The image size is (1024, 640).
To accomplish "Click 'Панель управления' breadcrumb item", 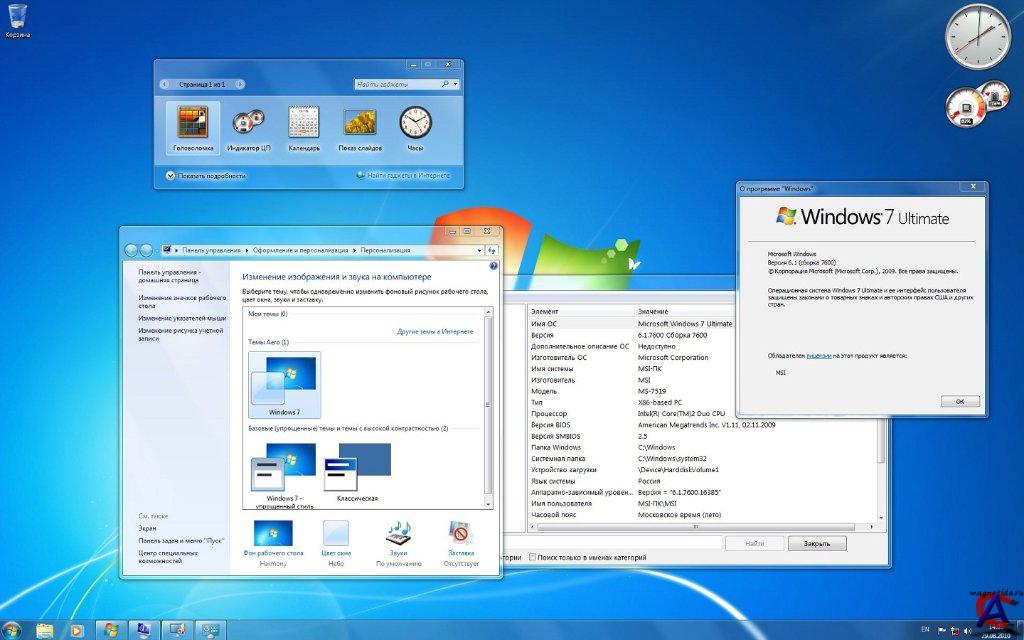I will (211, 250).
